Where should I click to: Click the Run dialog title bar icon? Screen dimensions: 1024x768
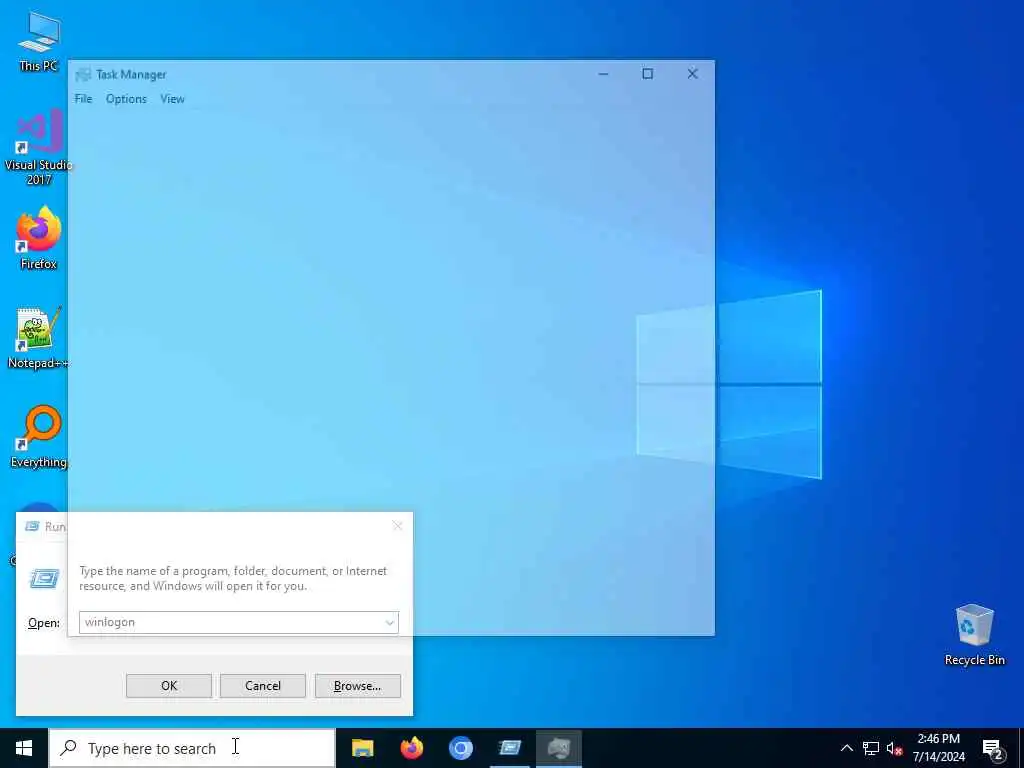tap(32, 526)
